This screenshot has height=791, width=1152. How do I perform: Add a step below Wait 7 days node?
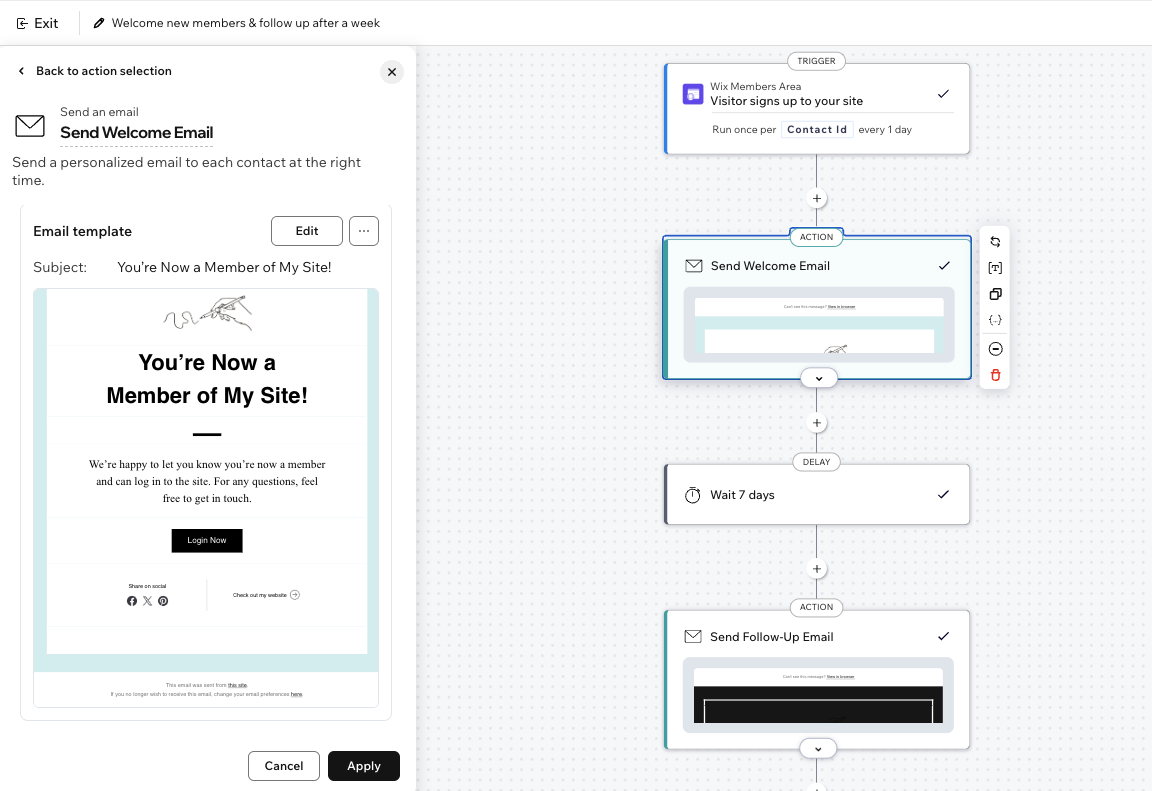(816, 569)
